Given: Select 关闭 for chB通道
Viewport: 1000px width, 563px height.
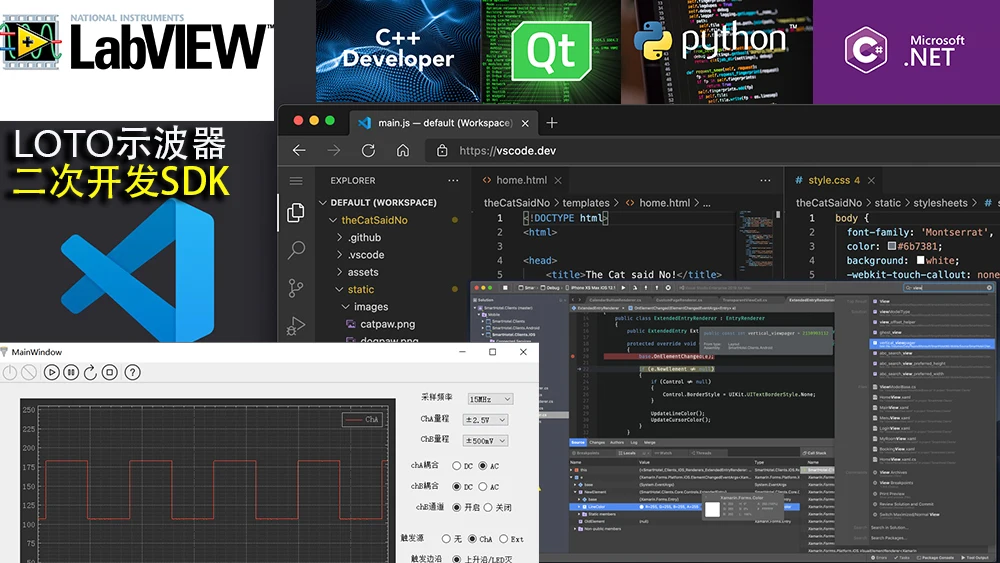Looking at the screenshot, I should (488, 508).
